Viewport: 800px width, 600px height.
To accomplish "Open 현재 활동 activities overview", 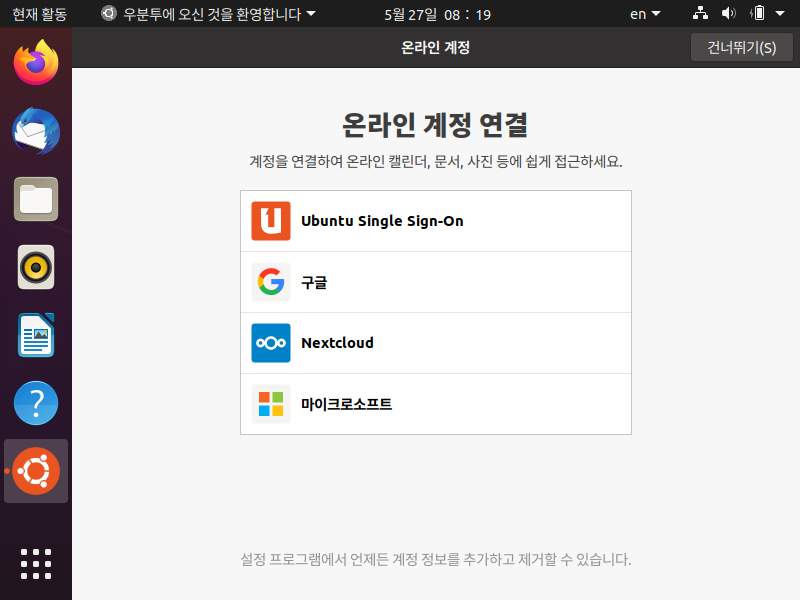I will [x=39, y=14].
